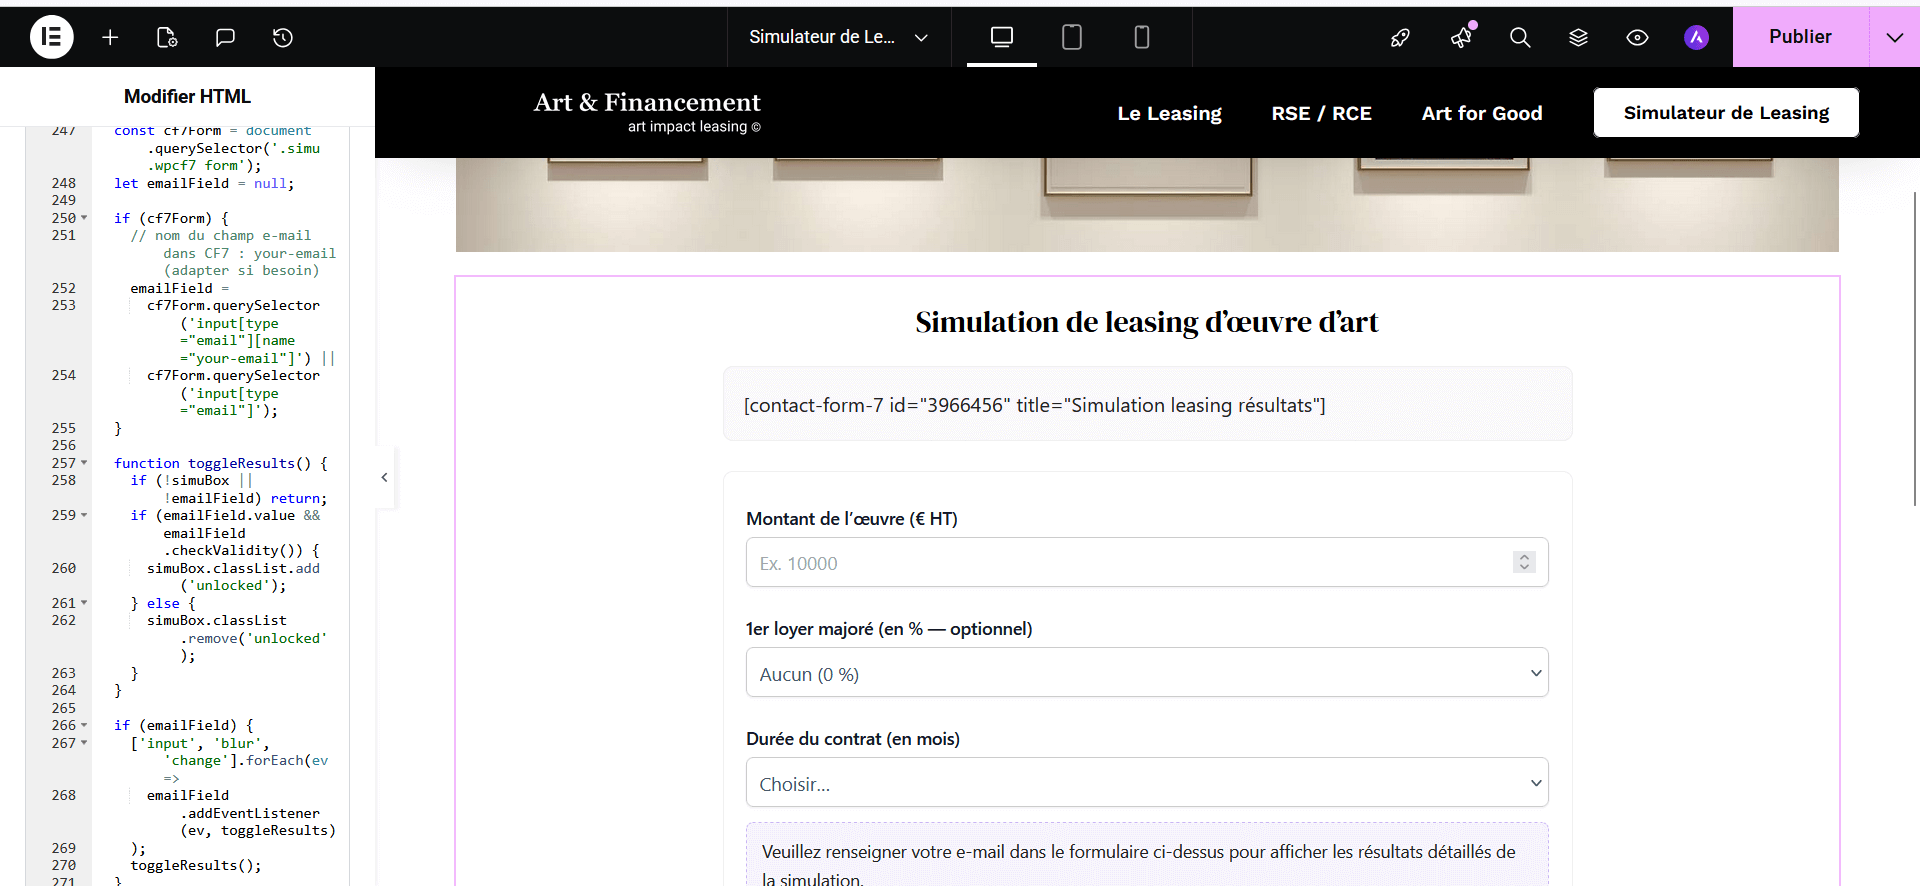The image size is (1920, 886).
Task: Open the Elementor main menu logo
Action: point(52,37)
